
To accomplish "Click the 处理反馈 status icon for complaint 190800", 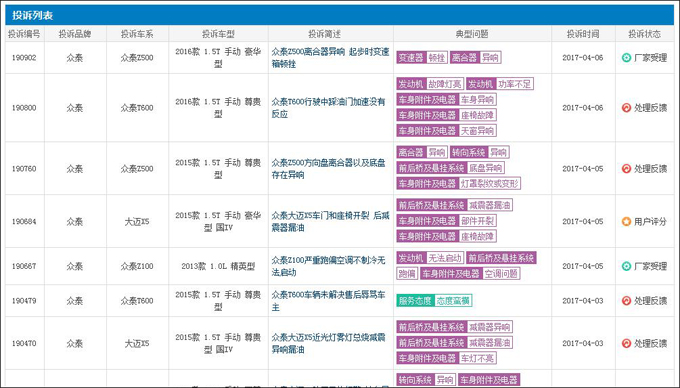I will coord(626,108).
